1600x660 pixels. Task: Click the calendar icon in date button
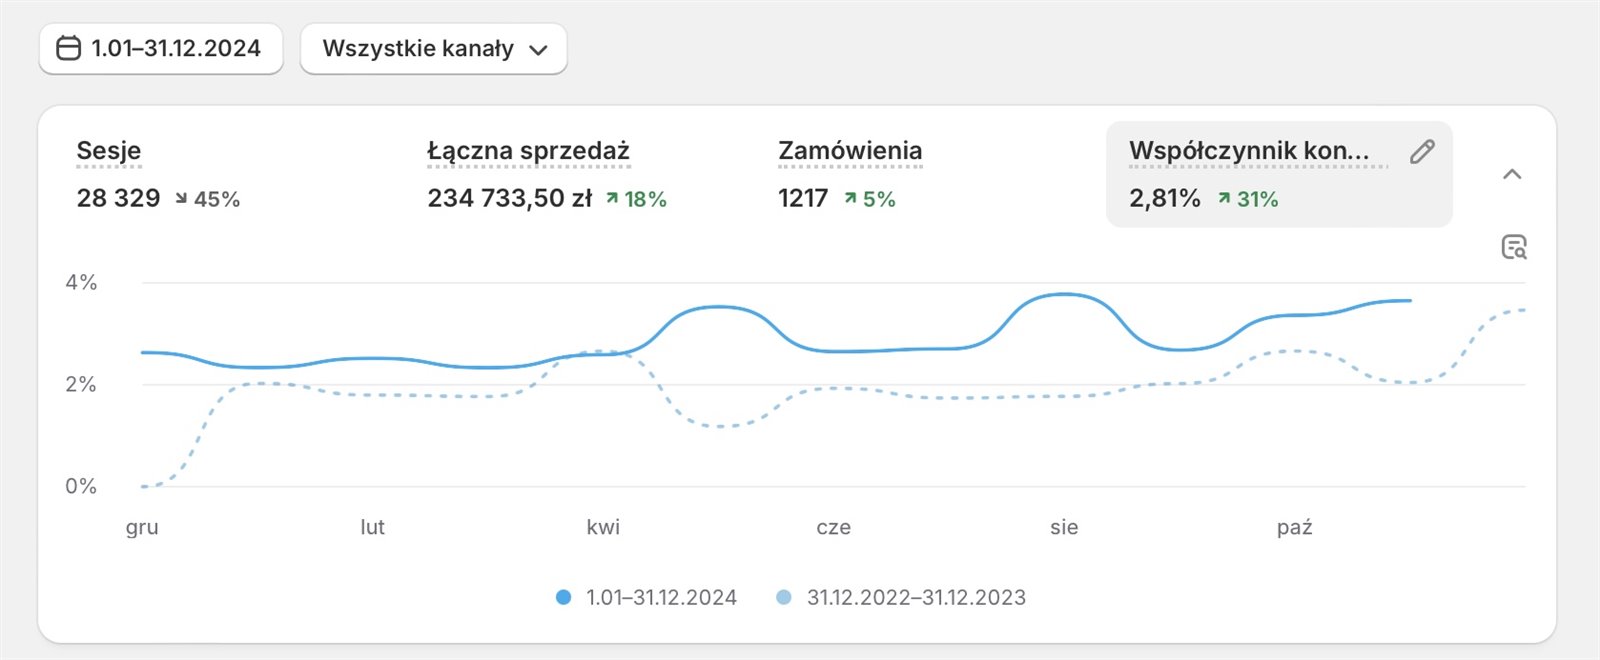(68, 48)
